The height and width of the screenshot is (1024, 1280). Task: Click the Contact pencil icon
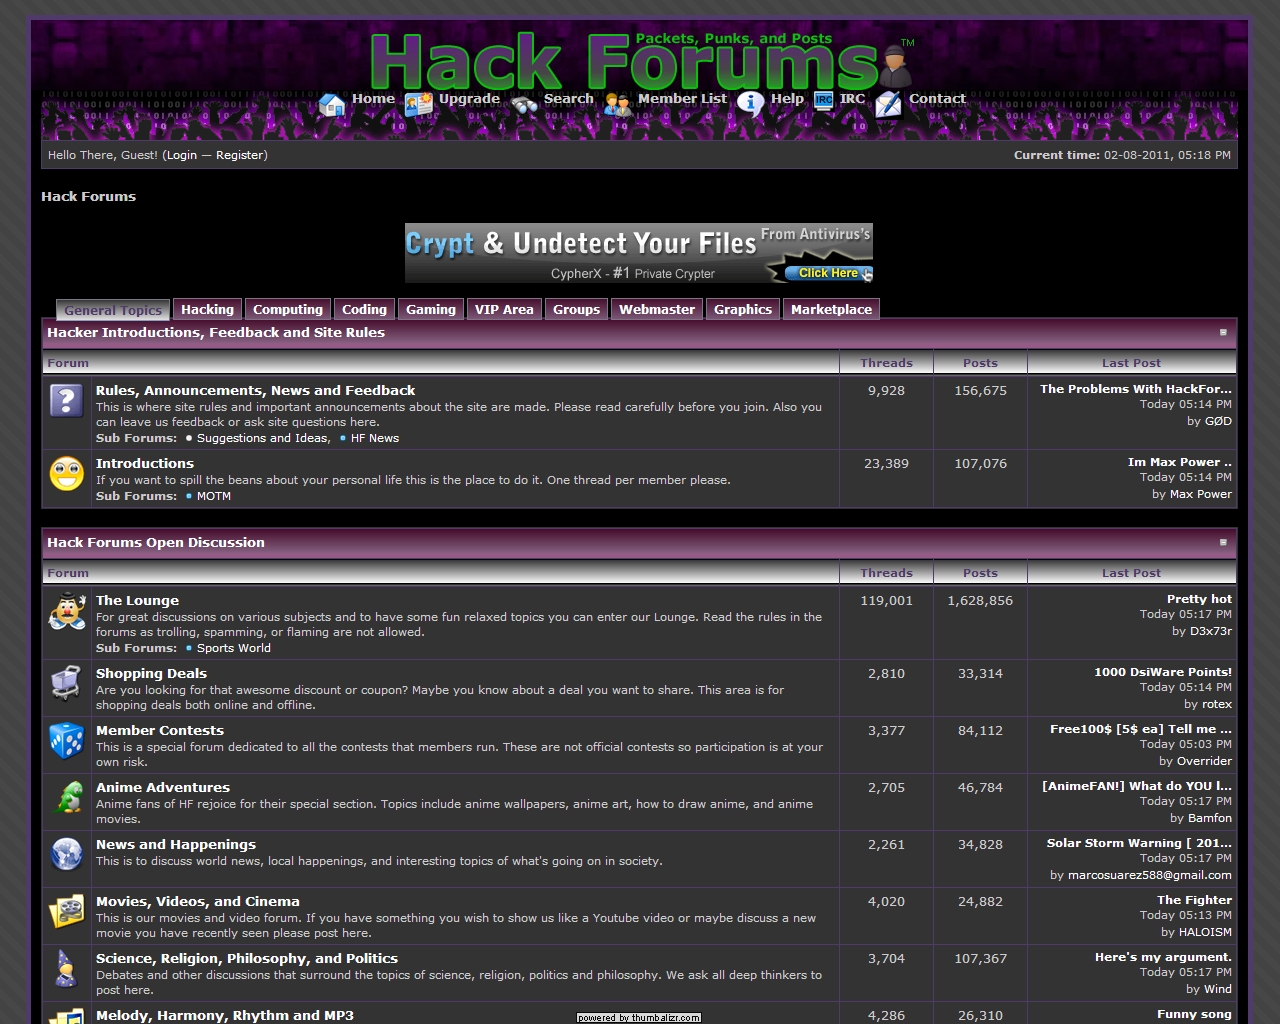click(x=889, y=104)
